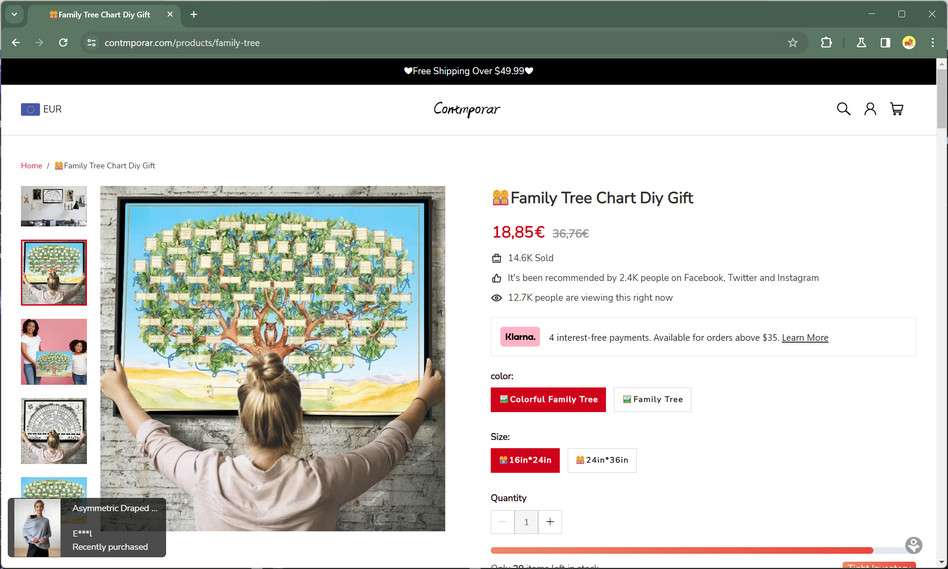
Task: Follow the Klarna Learn More link
Action: (x=805, y=337)
